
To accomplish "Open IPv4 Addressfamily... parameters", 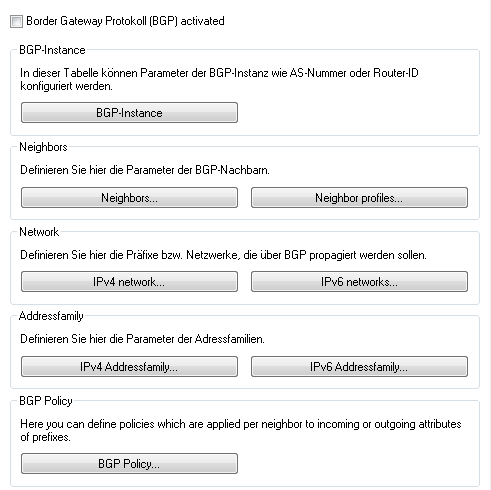I will [x=129, y=367].
